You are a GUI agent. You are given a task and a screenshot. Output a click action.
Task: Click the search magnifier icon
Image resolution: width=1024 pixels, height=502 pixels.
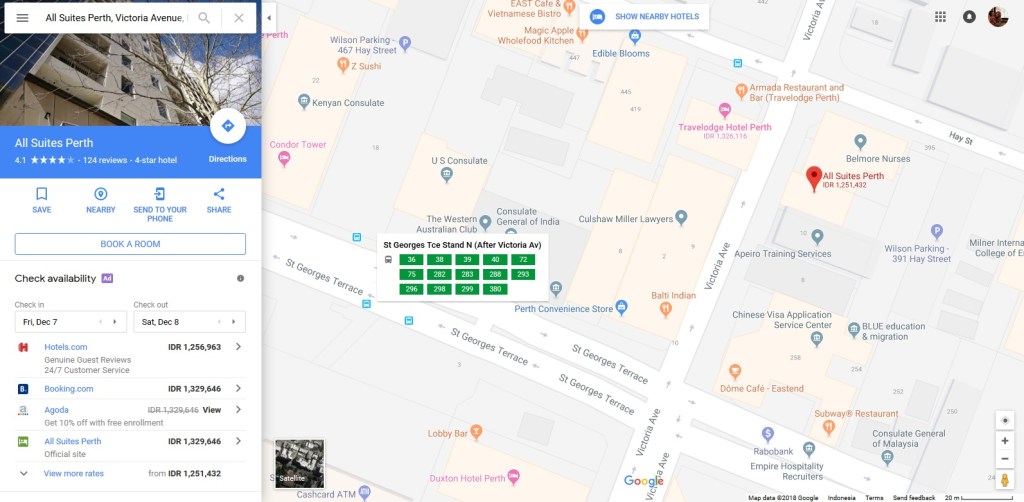tap(204, 18)
